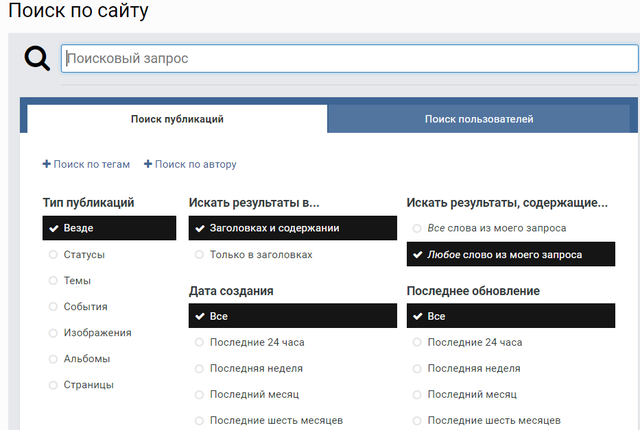Click the magnifying glass search icon
This screenshot has width=640, height=430.
click(x=37, y=59)
